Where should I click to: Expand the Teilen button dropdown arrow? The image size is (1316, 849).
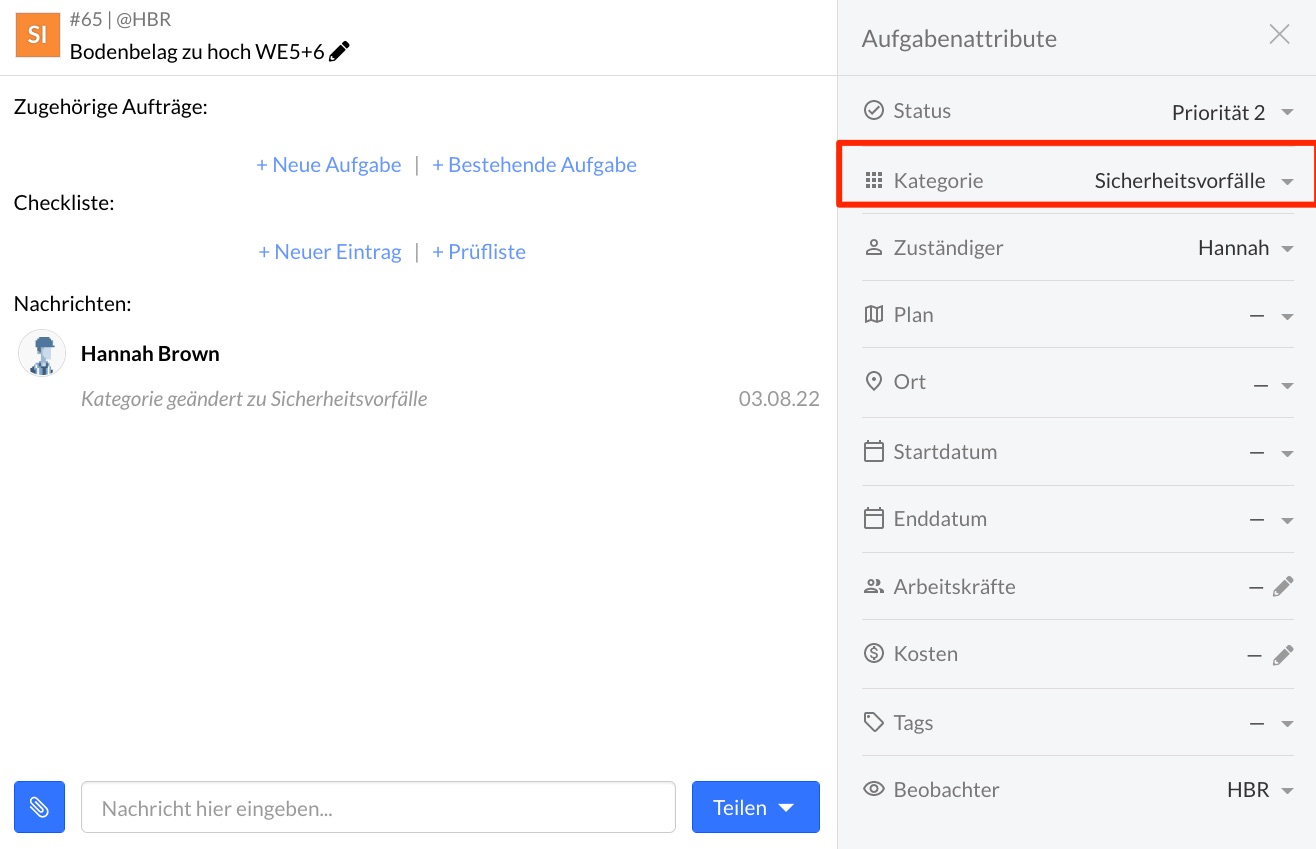click(786, 807)
